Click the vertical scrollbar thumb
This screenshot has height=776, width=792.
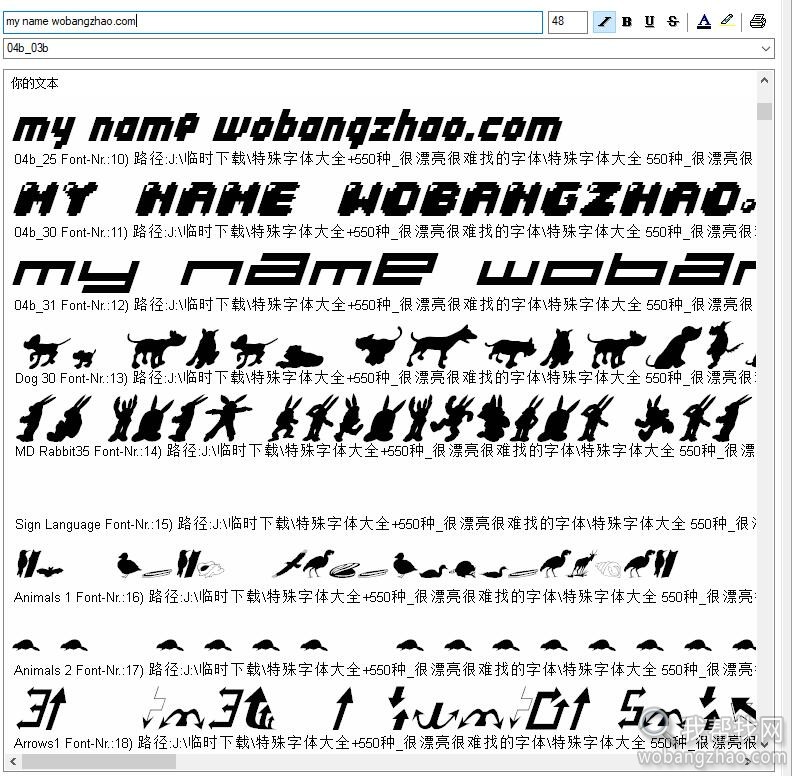[x=764, y=111]
